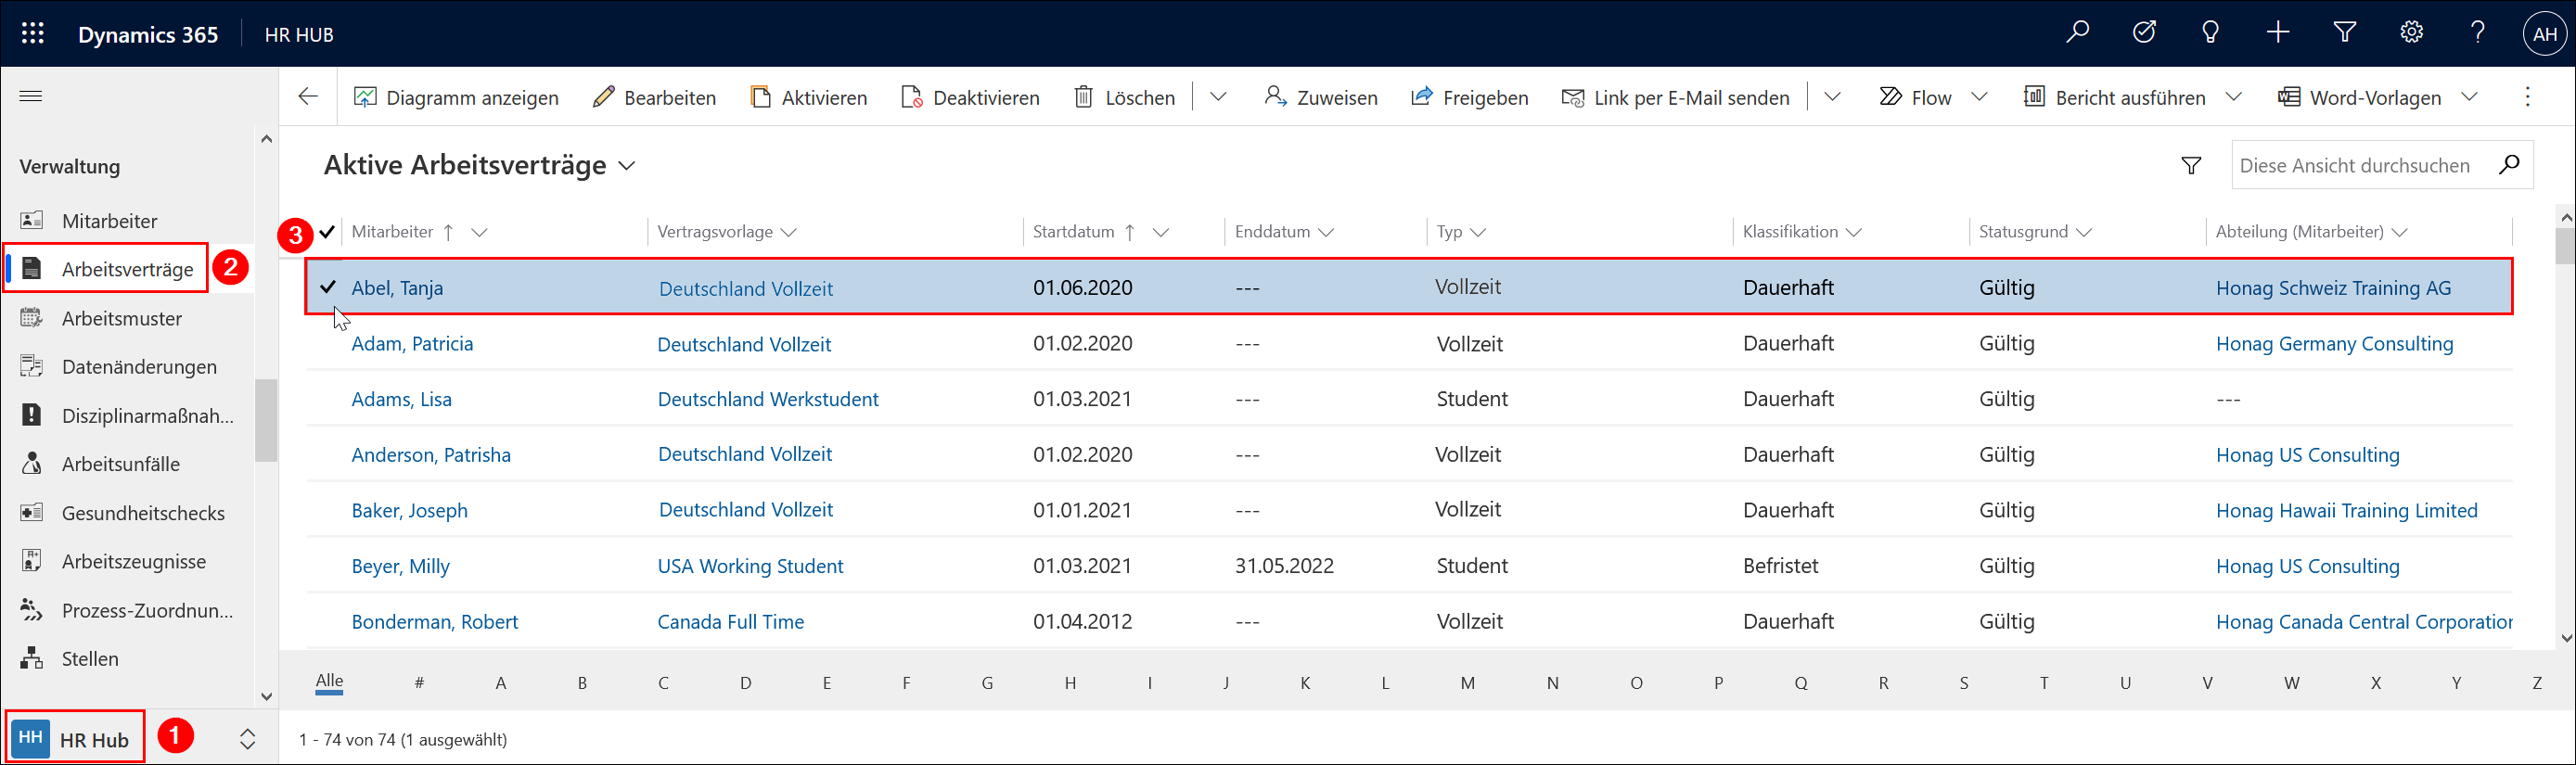Image resolution: width=2576 pixels, height=765 pixels.
Task: Click Diagramm anzeigen toolbar button
Action: coord(456,97)
